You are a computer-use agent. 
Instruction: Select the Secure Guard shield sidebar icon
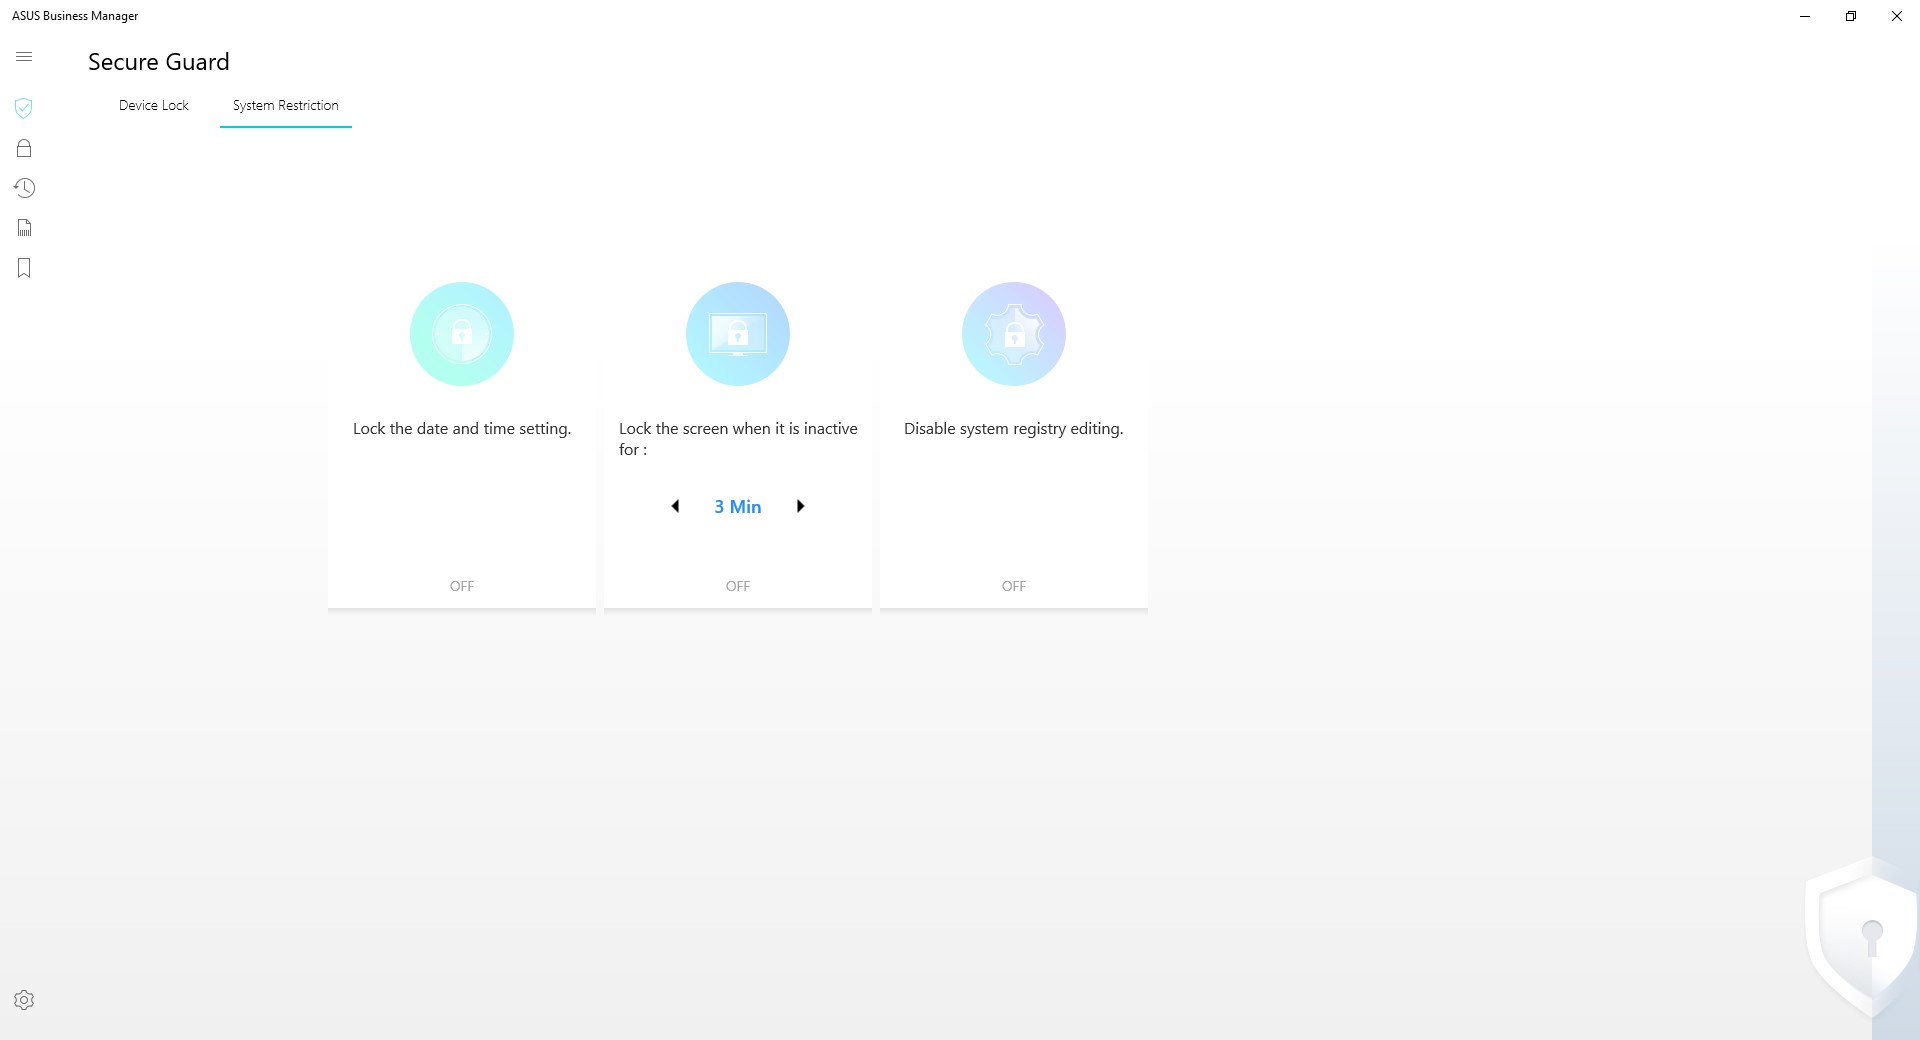[x=24, y=108]
